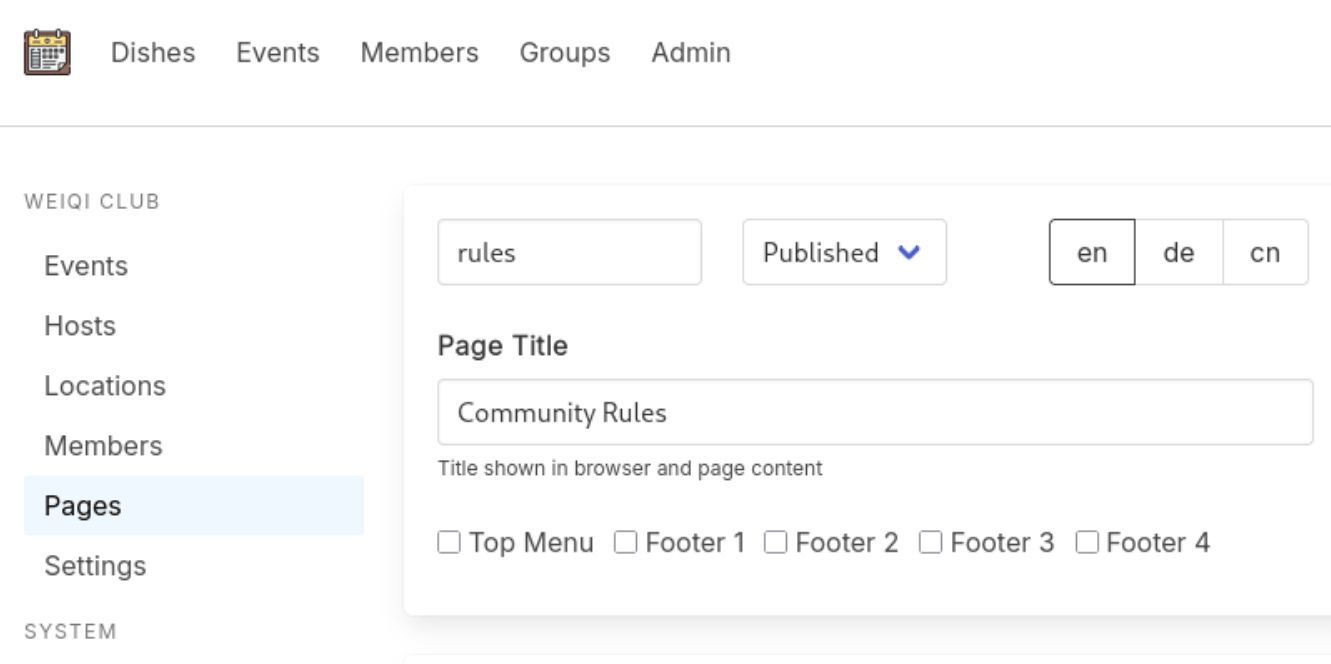Click inside the Page Title field
This screenshot has height=664, width=1331.
click(875, 411)
